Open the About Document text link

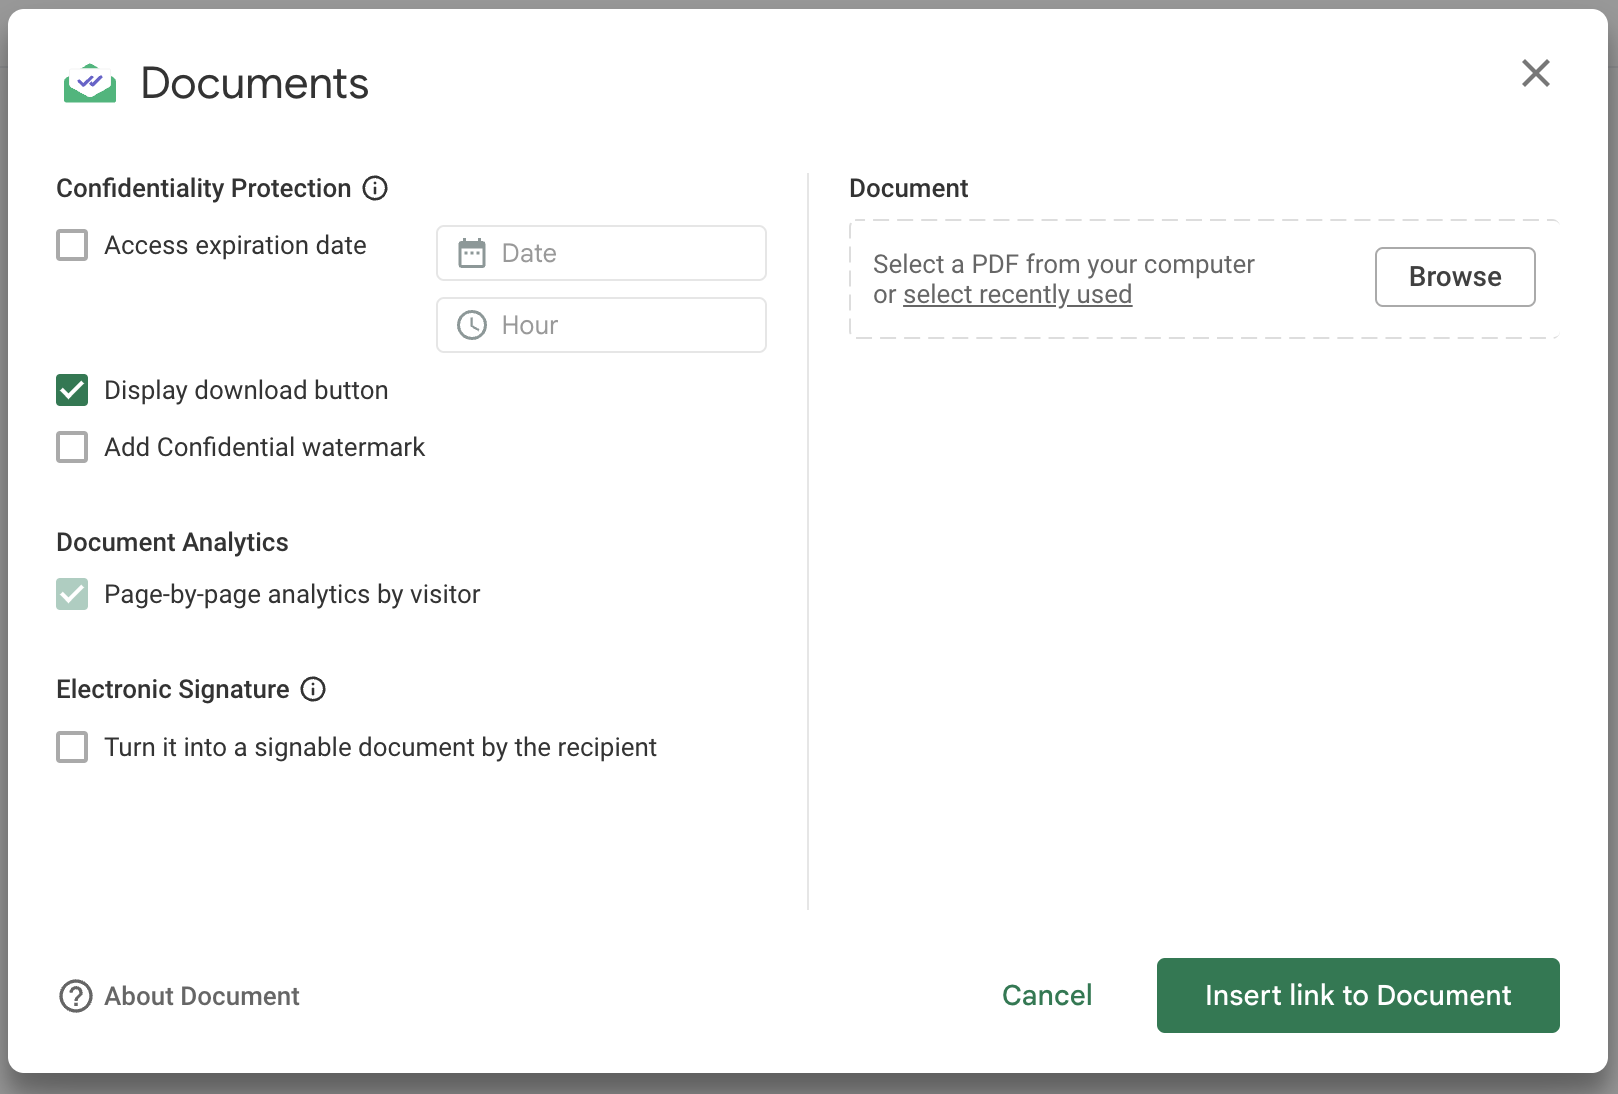point(202,996)
